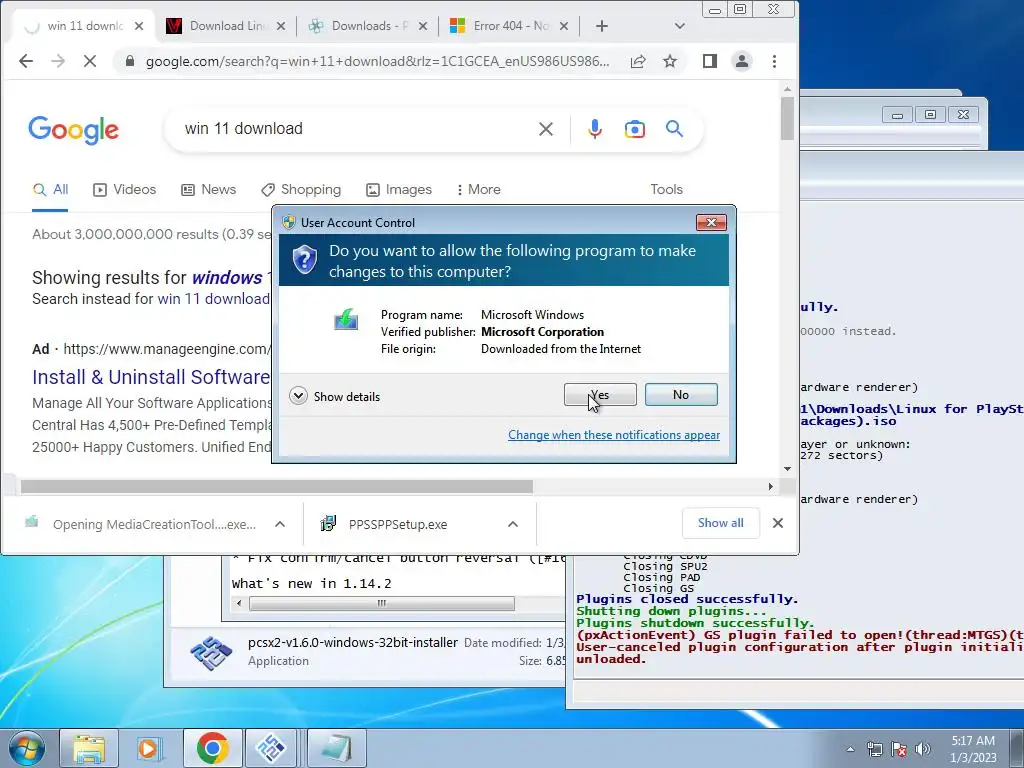The width and height of the screenshot is (1024, 768).
Task: Click the Action Center flag tray icon
Action: click(899, 749)
